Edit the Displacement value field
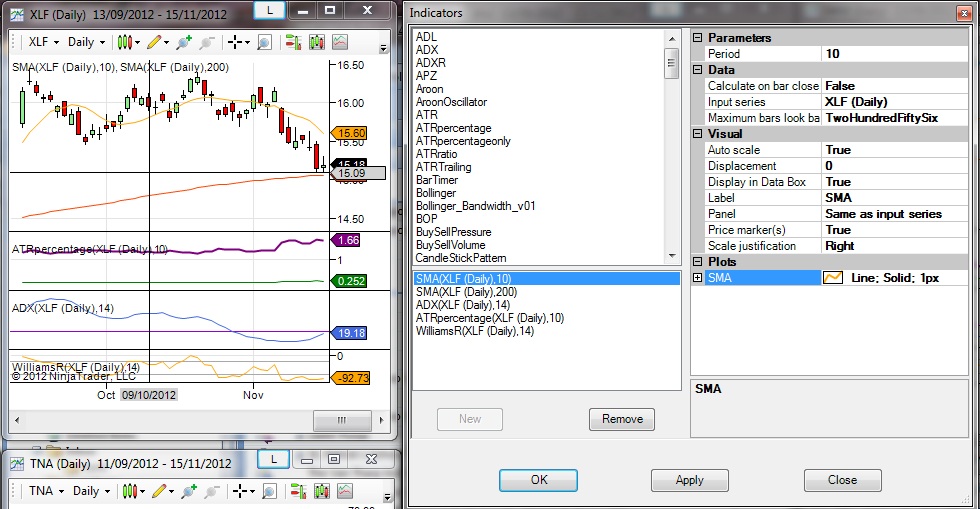 pyautogui.click(x=894, y=166)
